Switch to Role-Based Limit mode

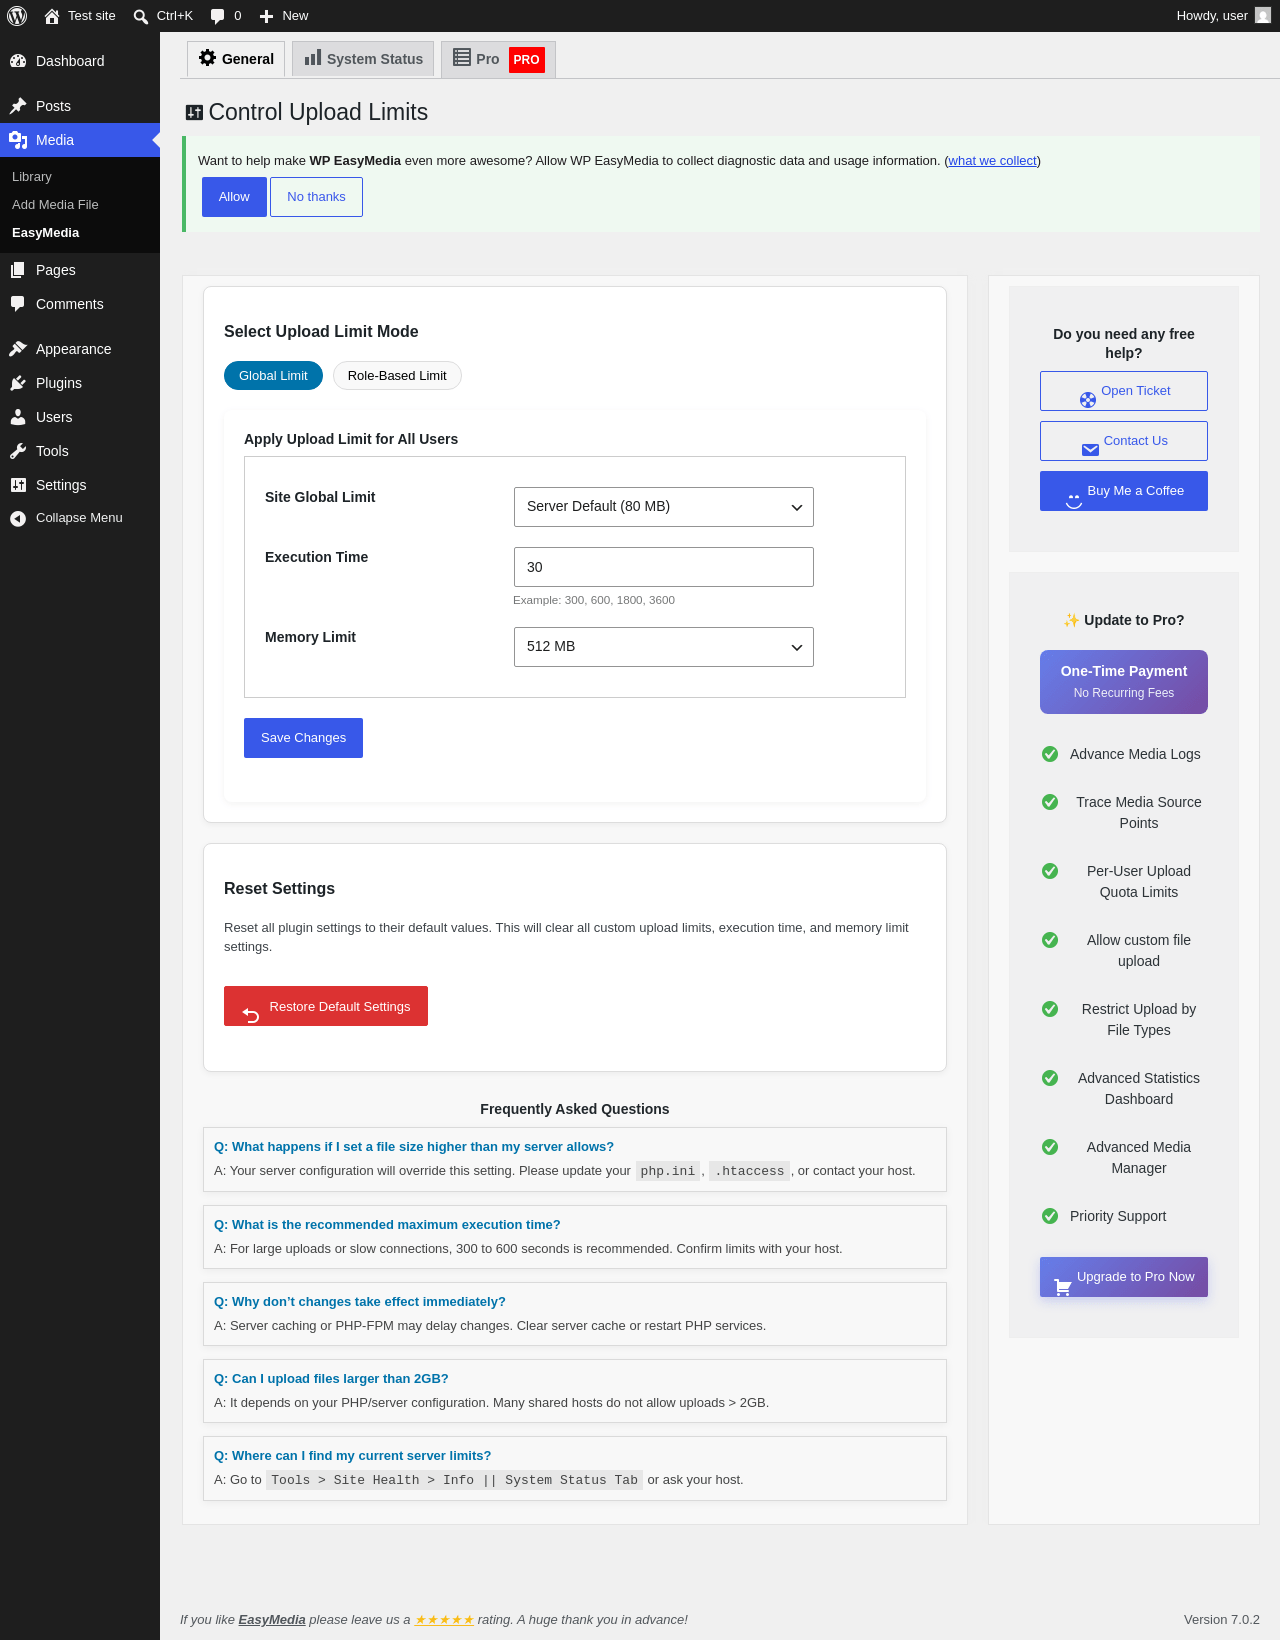tap(397, 376)
